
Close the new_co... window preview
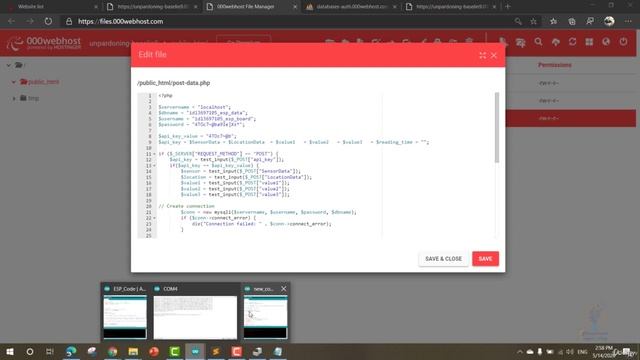[x=284, y=289]
